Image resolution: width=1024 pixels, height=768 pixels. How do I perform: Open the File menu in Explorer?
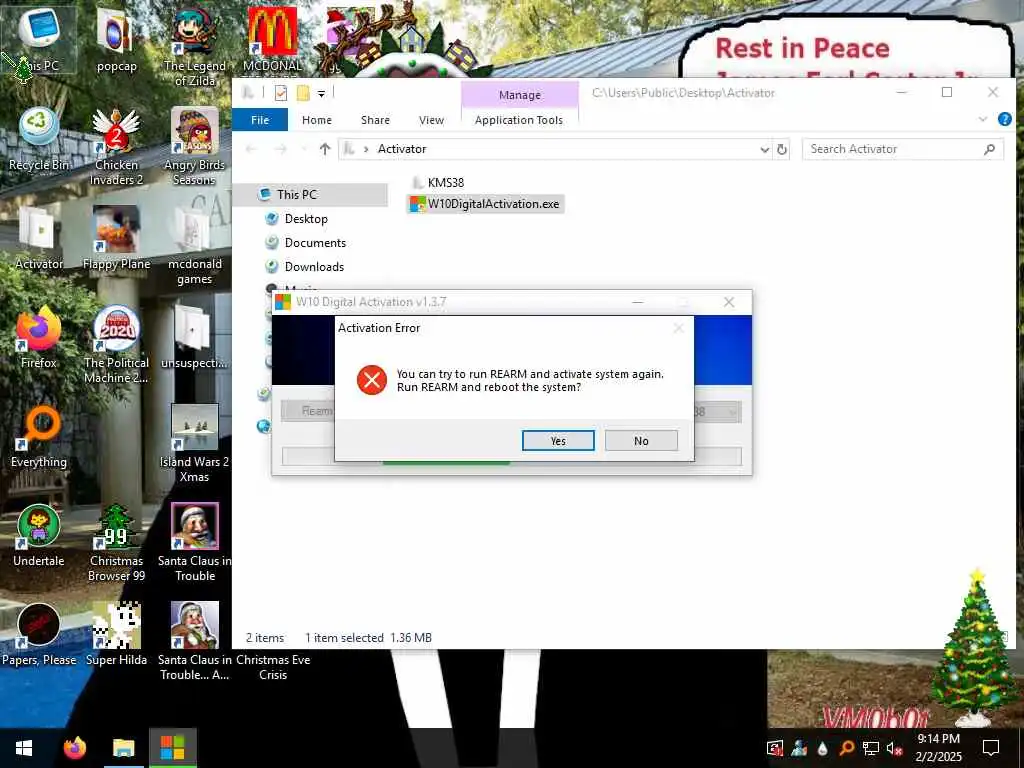click(x=260, y=120)
